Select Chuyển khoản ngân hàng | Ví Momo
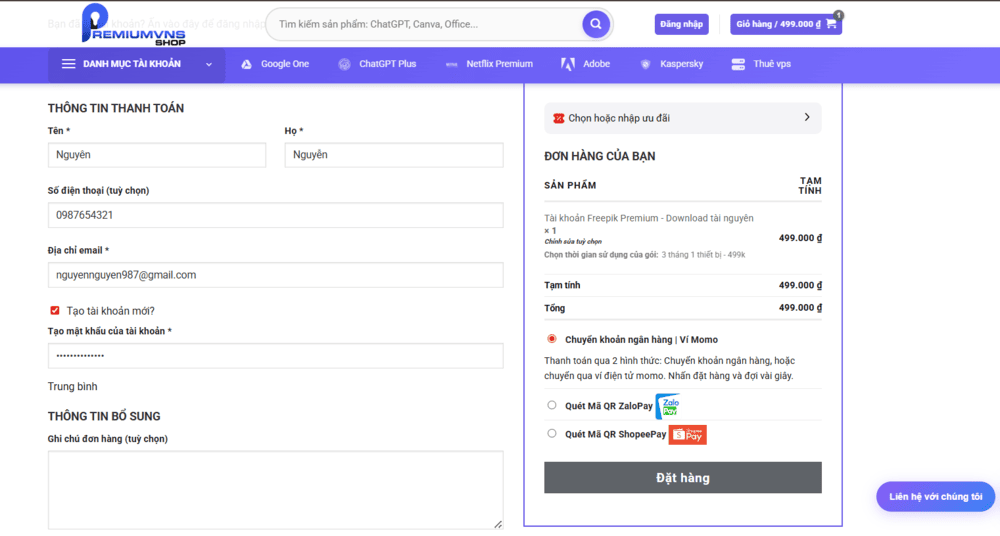This screenshot has height=536, width=1000. pos(552,339)
